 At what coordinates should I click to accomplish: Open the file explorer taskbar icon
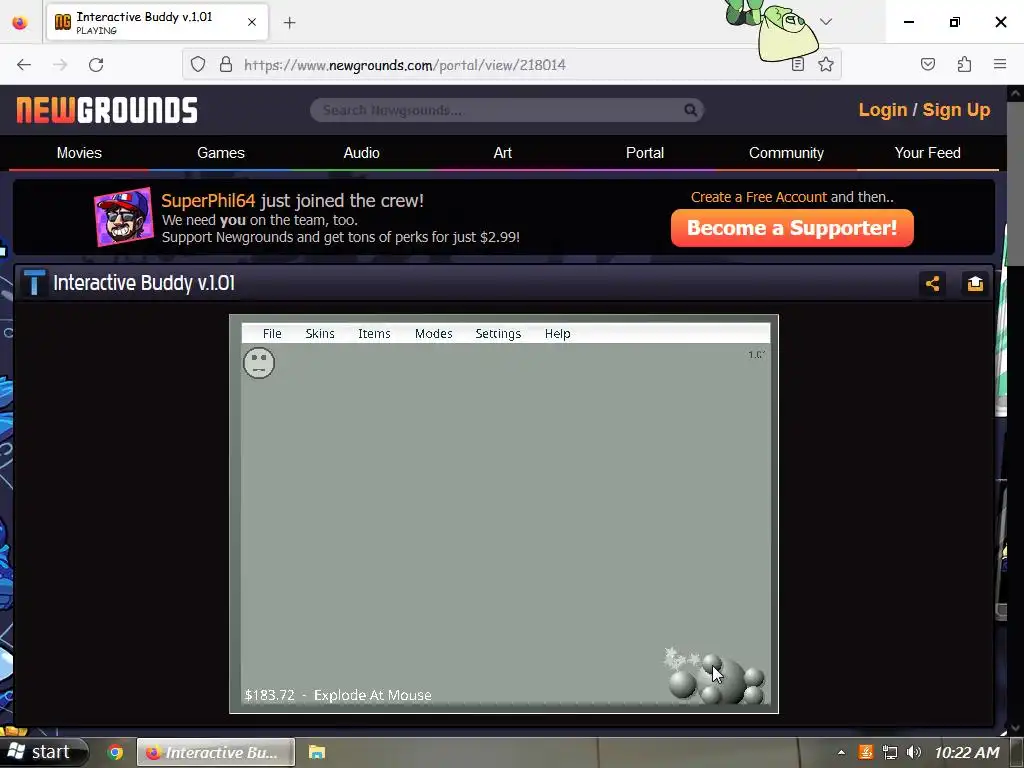(x=317, y=752)
